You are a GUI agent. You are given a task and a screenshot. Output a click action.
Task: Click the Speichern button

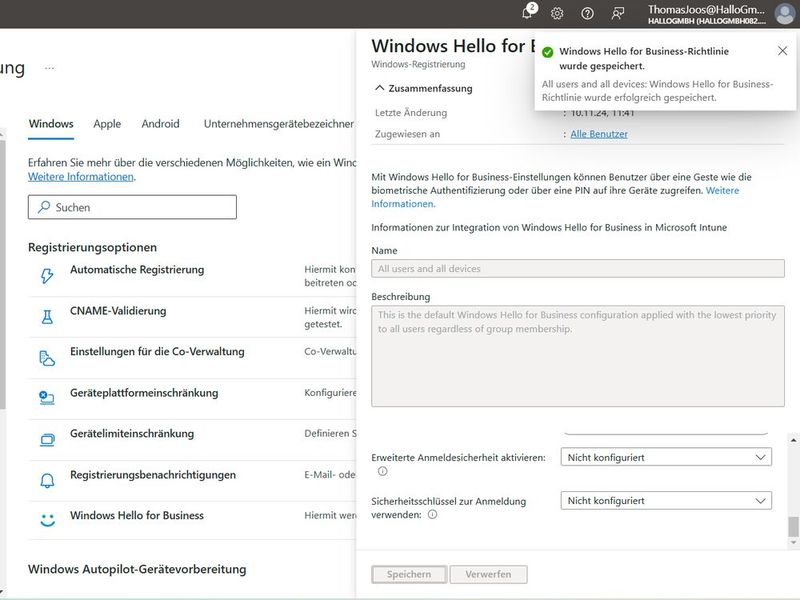407,574
